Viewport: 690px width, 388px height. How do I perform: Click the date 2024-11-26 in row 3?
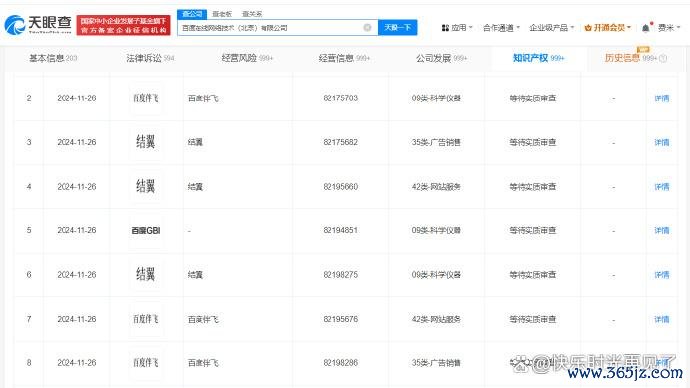point(77,142)
